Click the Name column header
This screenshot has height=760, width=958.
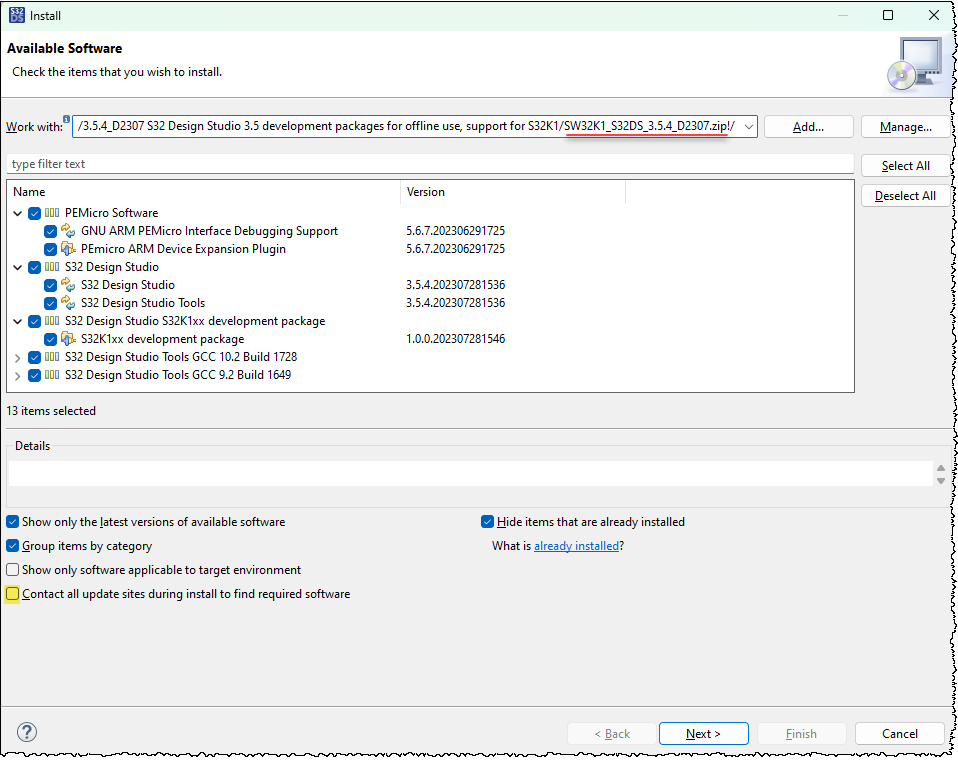[x=204, y=192]
